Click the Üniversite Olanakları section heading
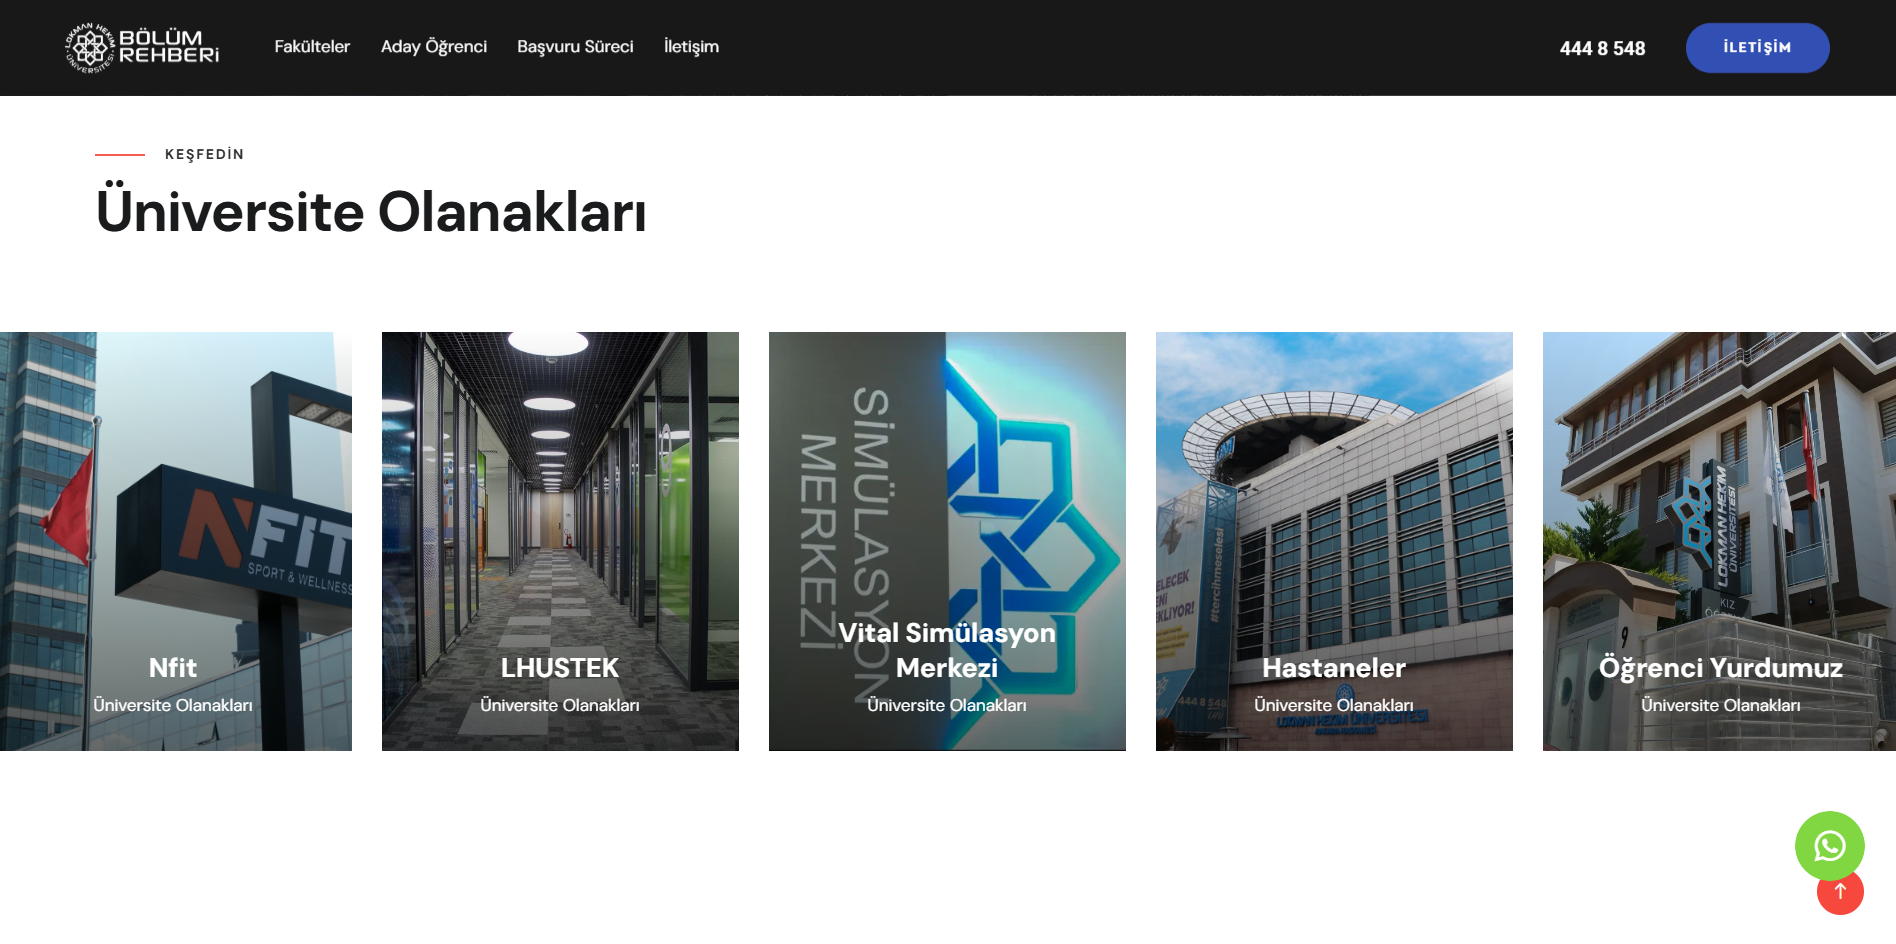The image size is (1896, 944). (x=371, y=211)
